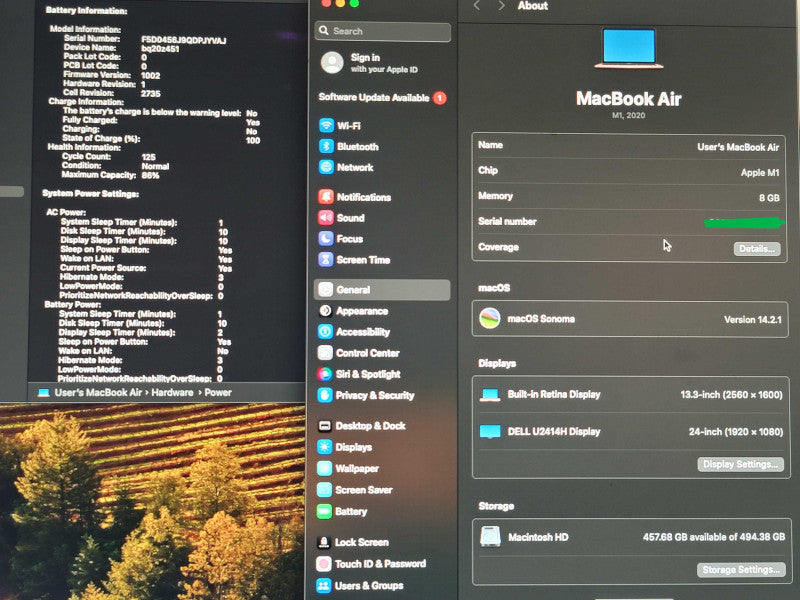Screen dimensions: 800x600
Task: Click Power in System Information path bar
Action: 218,392
